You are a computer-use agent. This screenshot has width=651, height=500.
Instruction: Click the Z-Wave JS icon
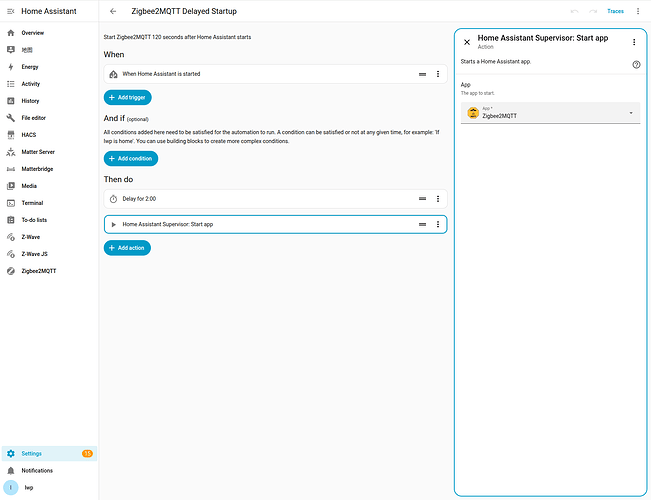click(11, 254)
